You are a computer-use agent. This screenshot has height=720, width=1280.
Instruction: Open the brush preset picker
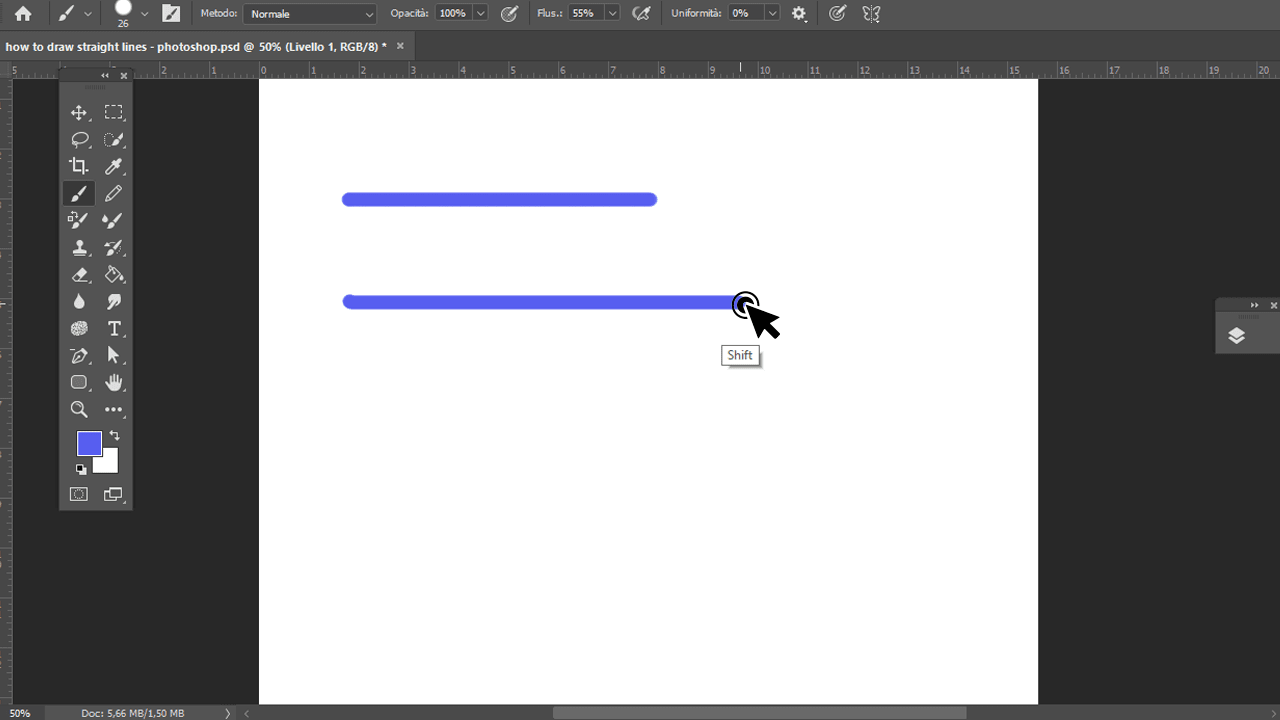(125, 13)
